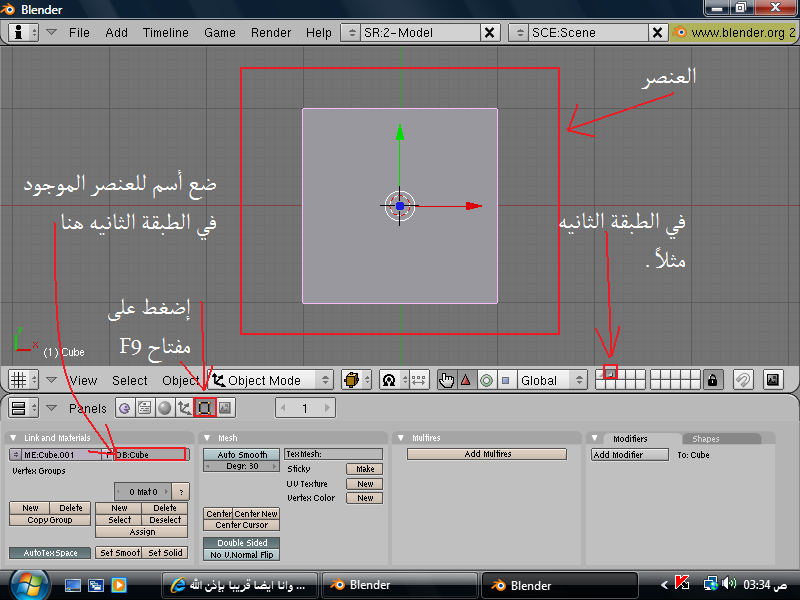Click the Make button next to Sticky
This screenshot has height=600, width=800.
tap(365, 469)
